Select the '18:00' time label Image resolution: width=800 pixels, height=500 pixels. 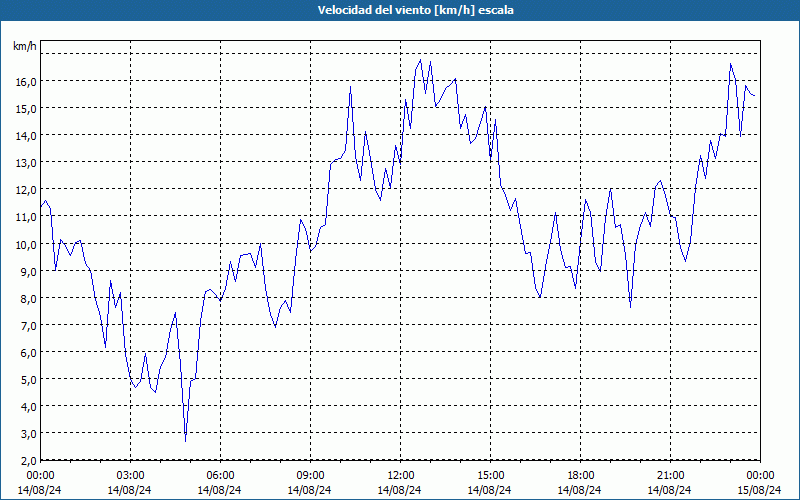pyautogui.click(x=580, y=476)
